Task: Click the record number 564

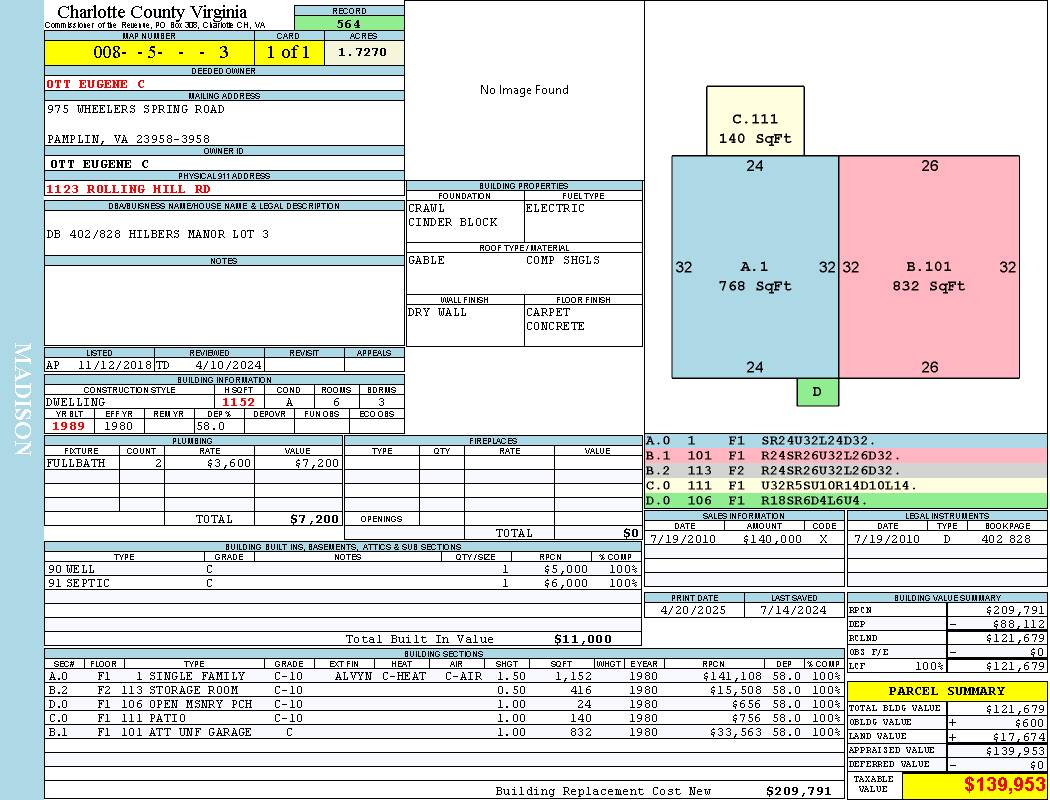Action: 349,24
